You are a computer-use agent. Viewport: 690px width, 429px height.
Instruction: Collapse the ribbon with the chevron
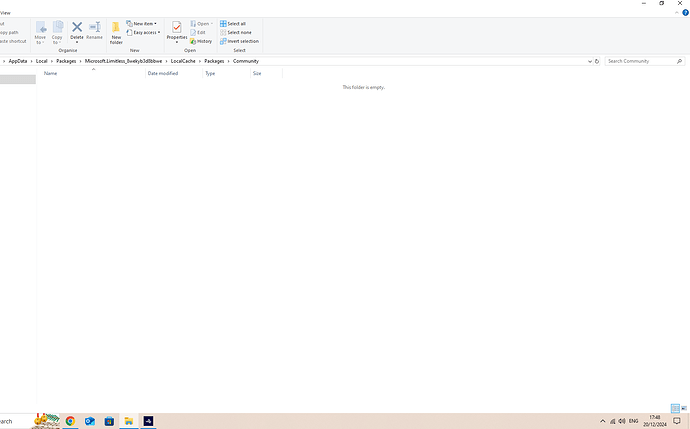tap(676, 13)
